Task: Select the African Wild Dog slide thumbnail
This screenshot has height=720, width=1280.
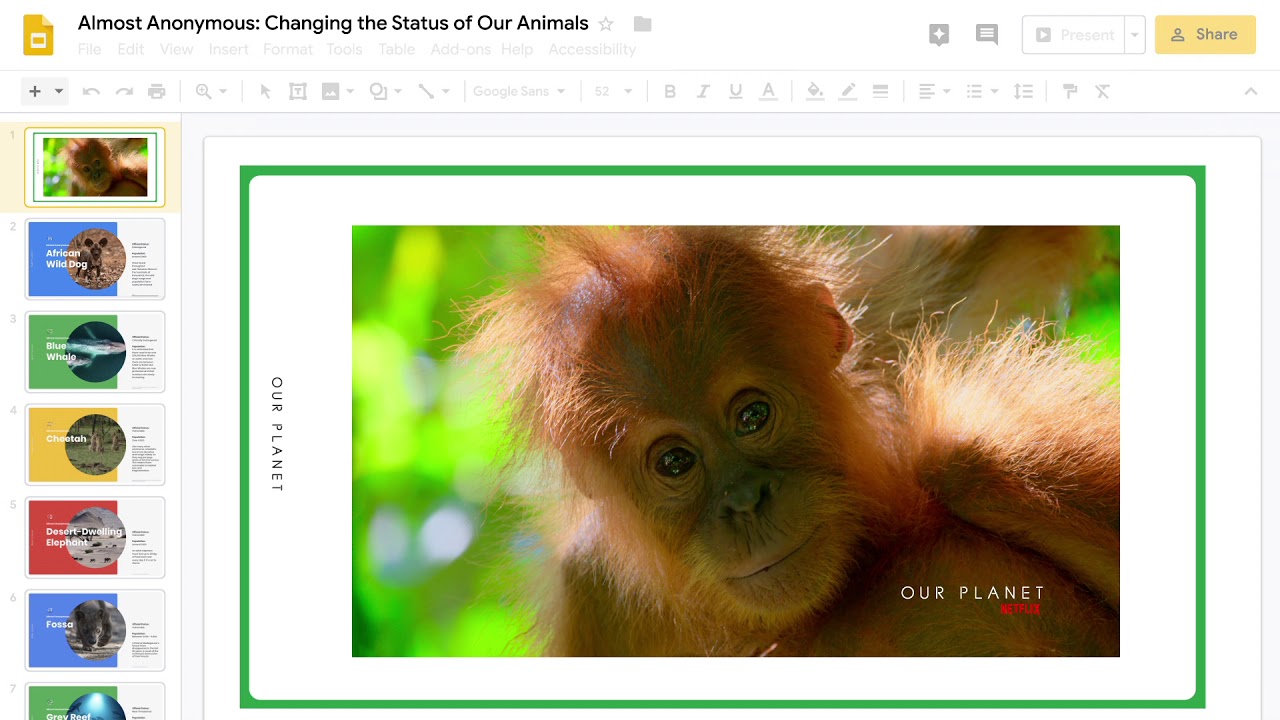Action: 95,259
